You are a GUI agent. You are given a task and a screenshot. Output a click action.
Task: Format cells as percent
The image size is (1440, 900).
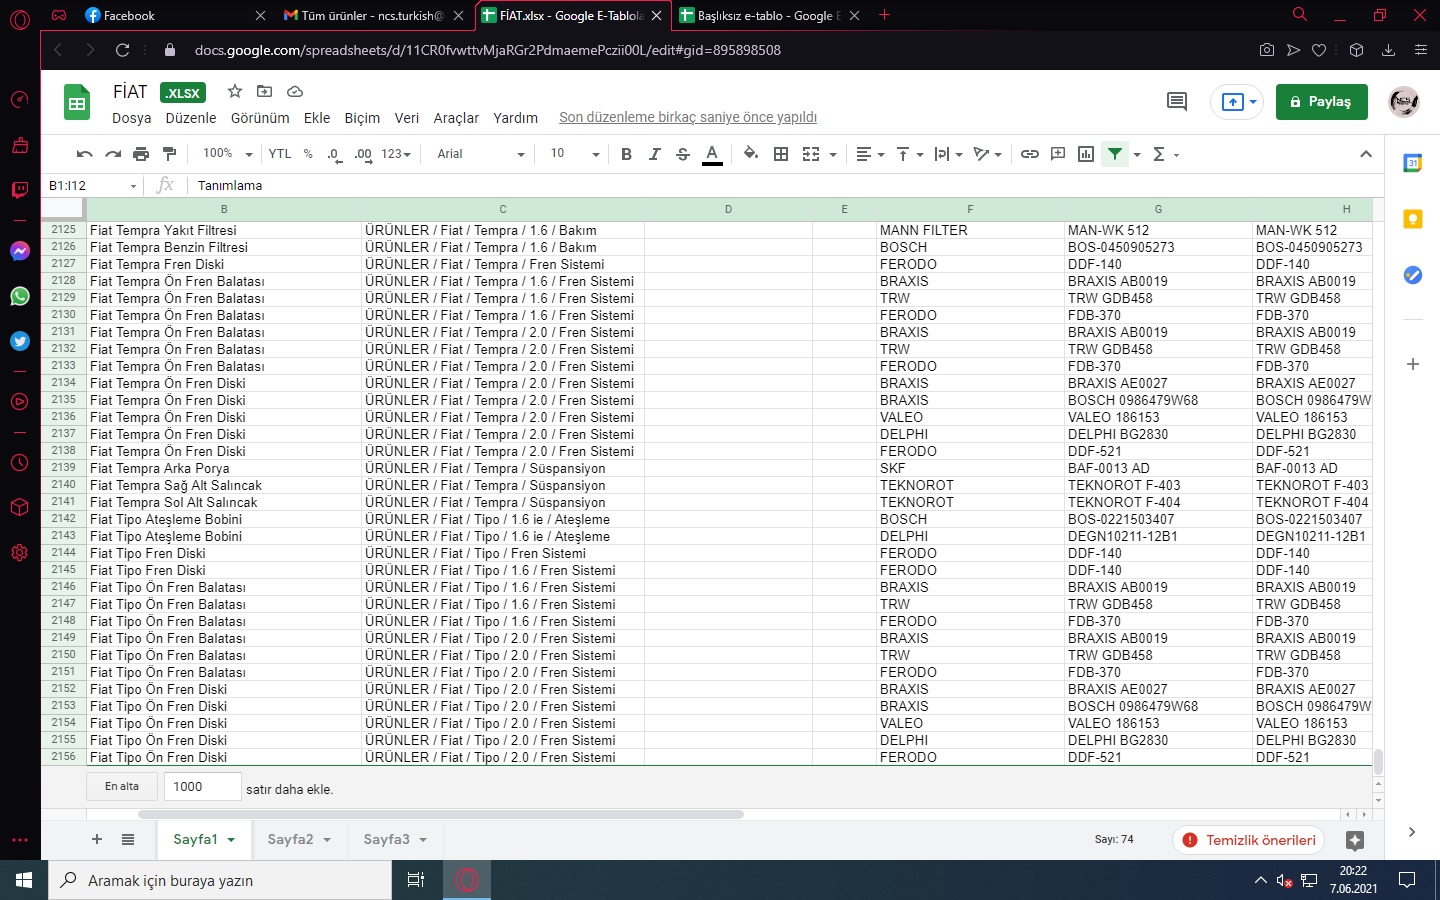point(308,154)
